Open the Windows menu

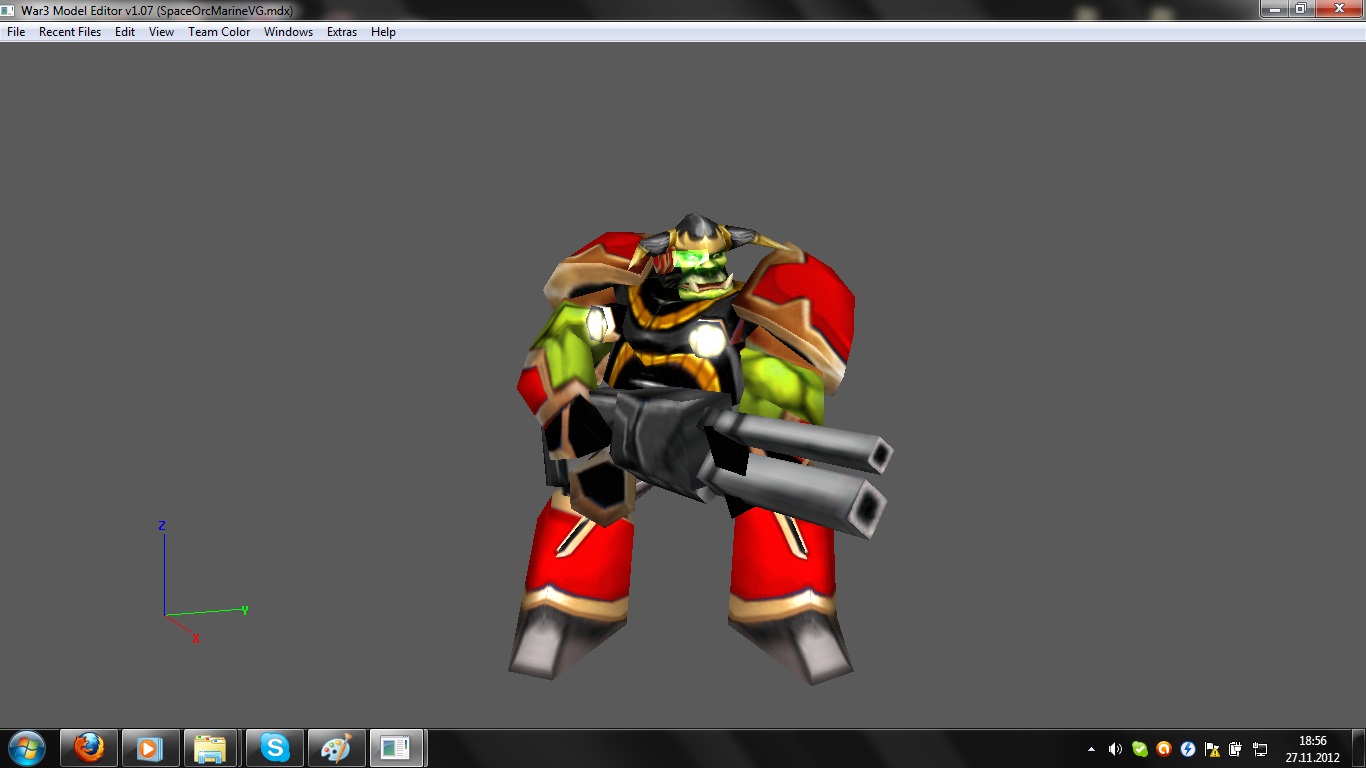[x=288, y=32]
